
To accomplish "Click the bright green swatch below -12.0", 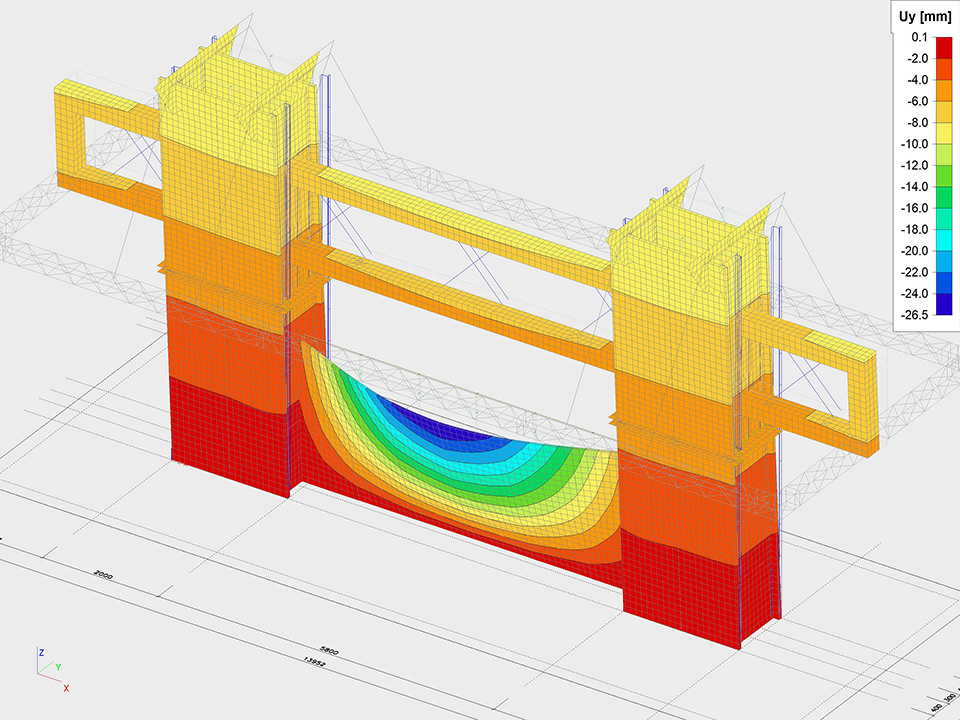I will [943, 176].
